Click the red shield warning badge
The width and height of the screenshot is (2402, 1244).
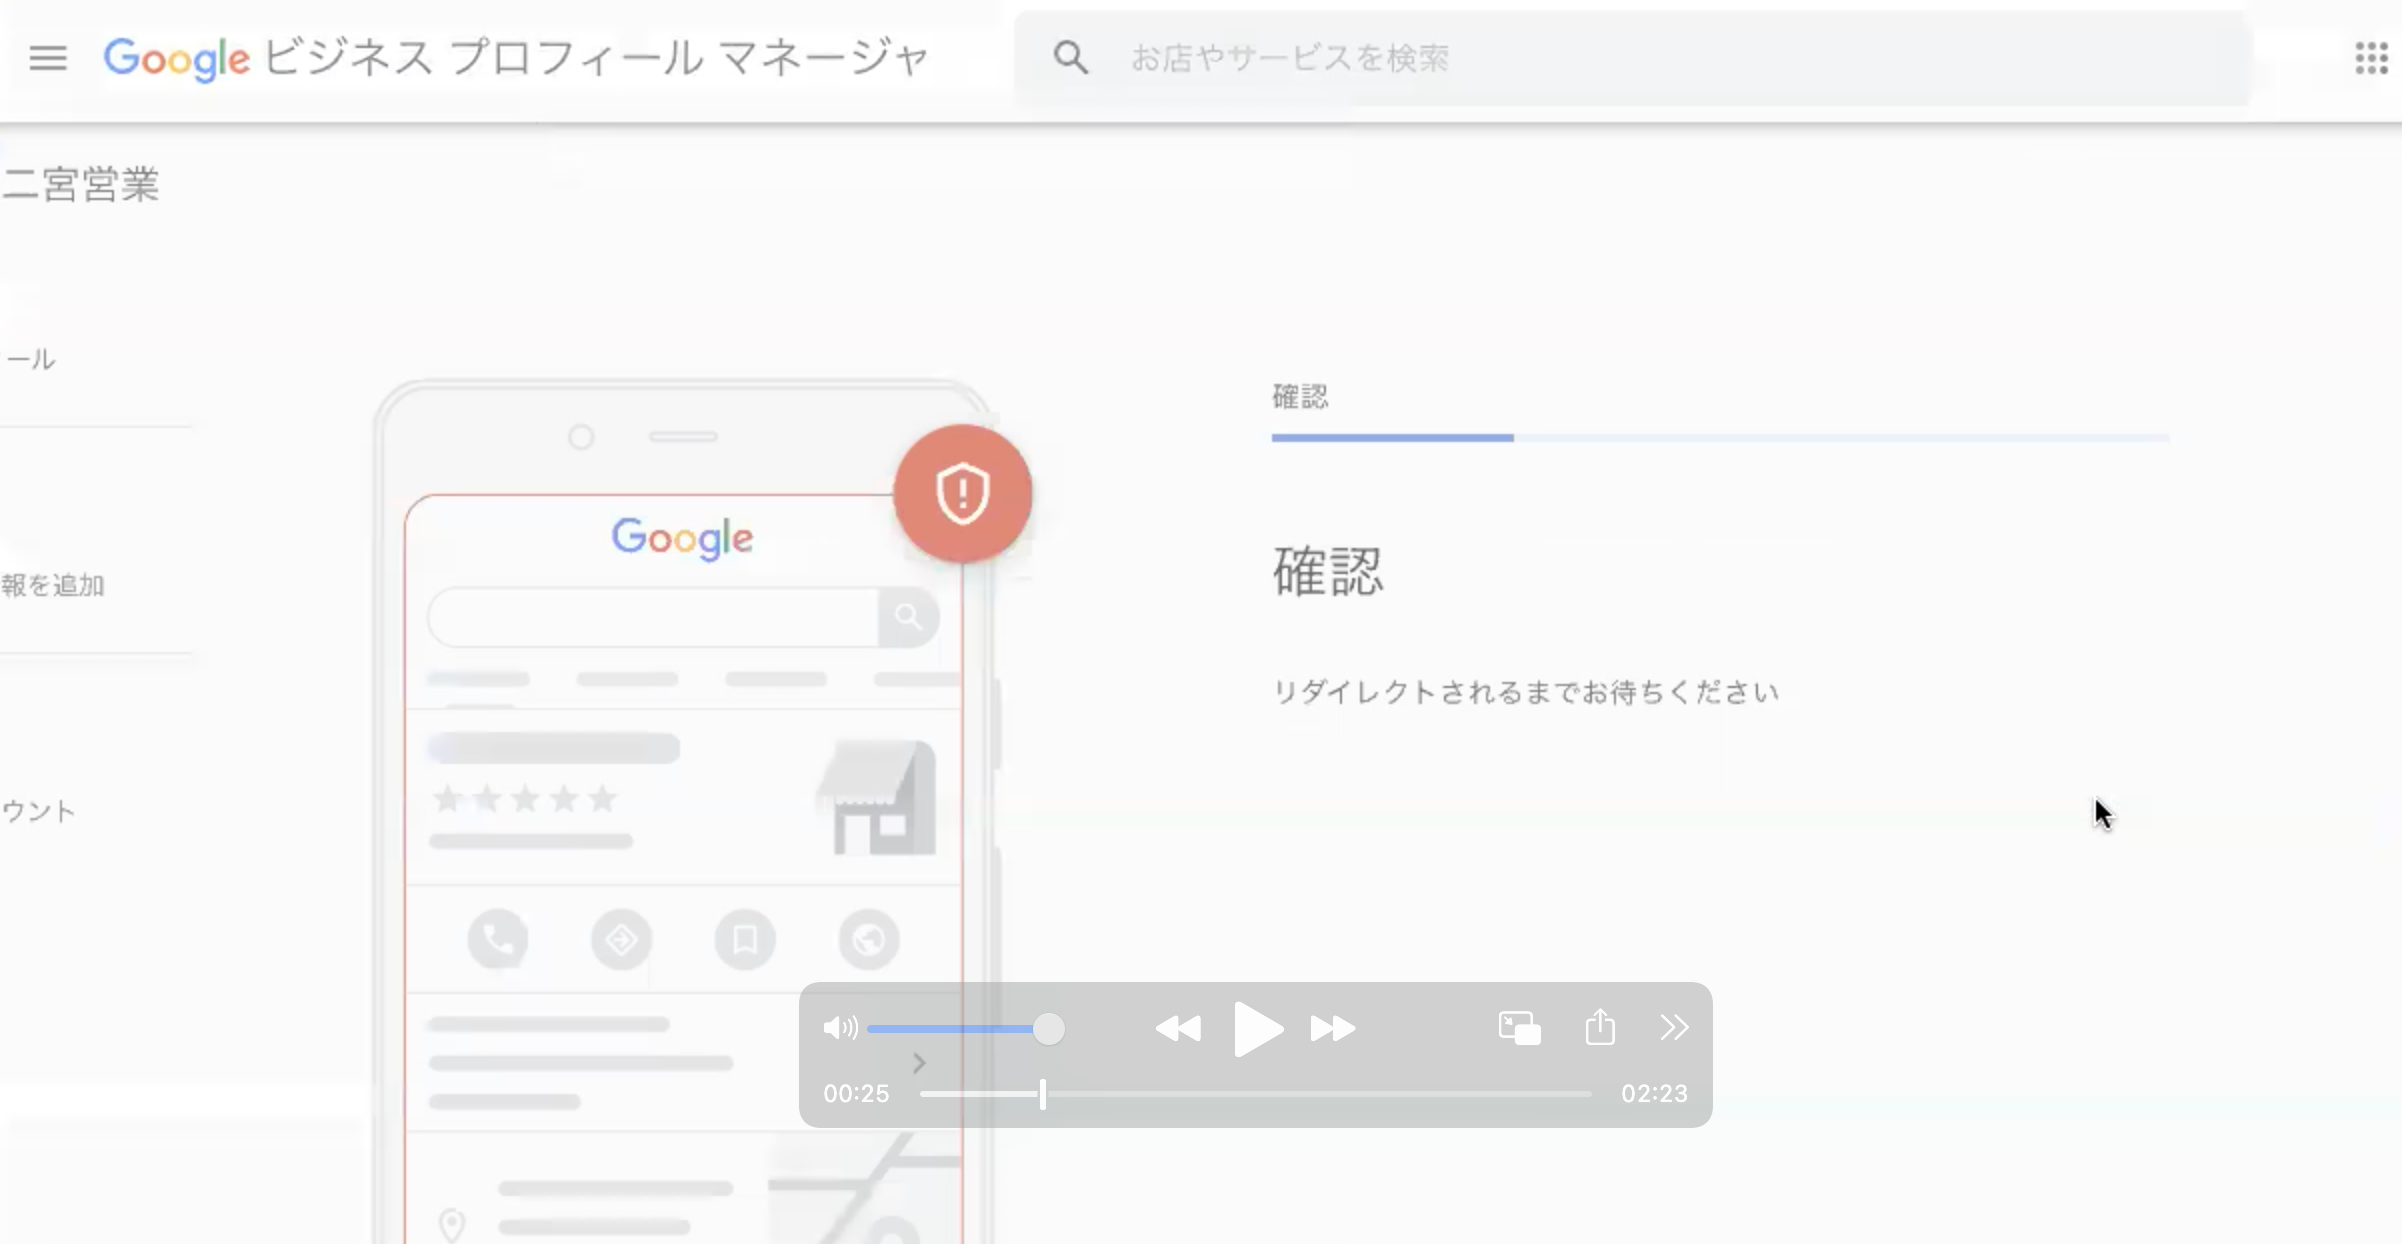click(962, 493)
